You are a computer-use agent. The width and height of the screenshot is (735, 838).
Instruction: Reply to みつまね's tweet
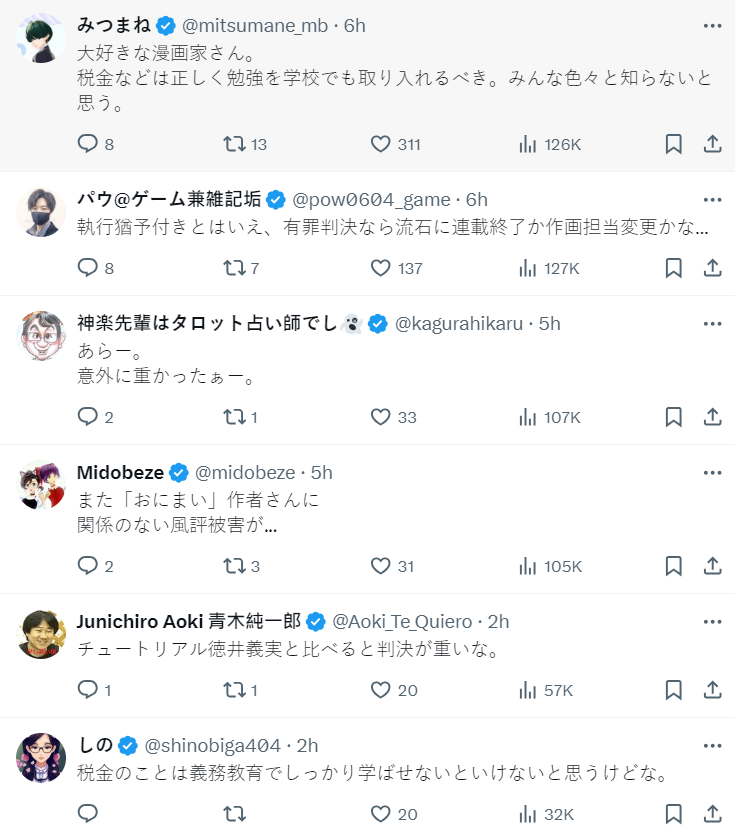(x=89, y=144)
